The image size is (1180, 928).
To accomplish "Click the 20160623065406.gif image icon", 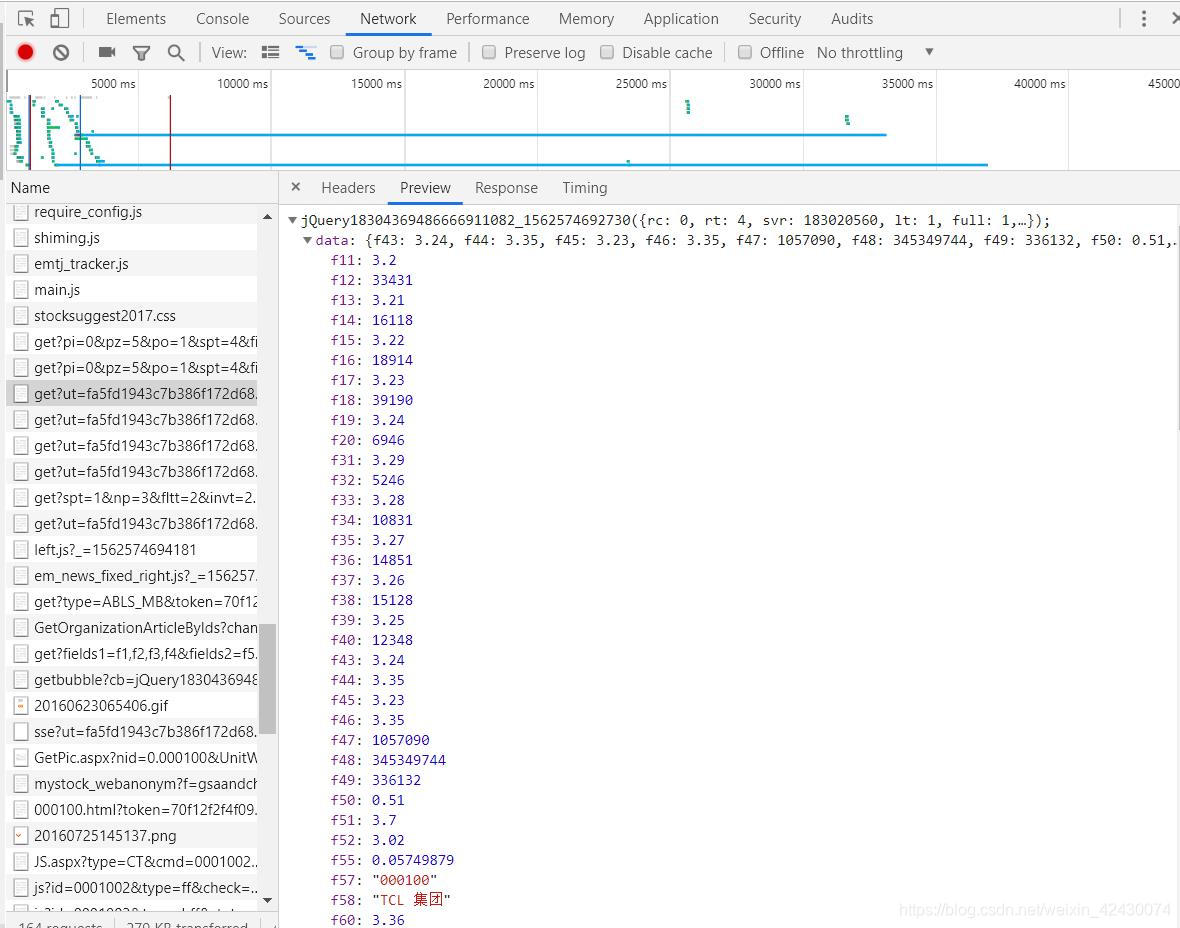I will pyautogui.click(x=21, y=706).
